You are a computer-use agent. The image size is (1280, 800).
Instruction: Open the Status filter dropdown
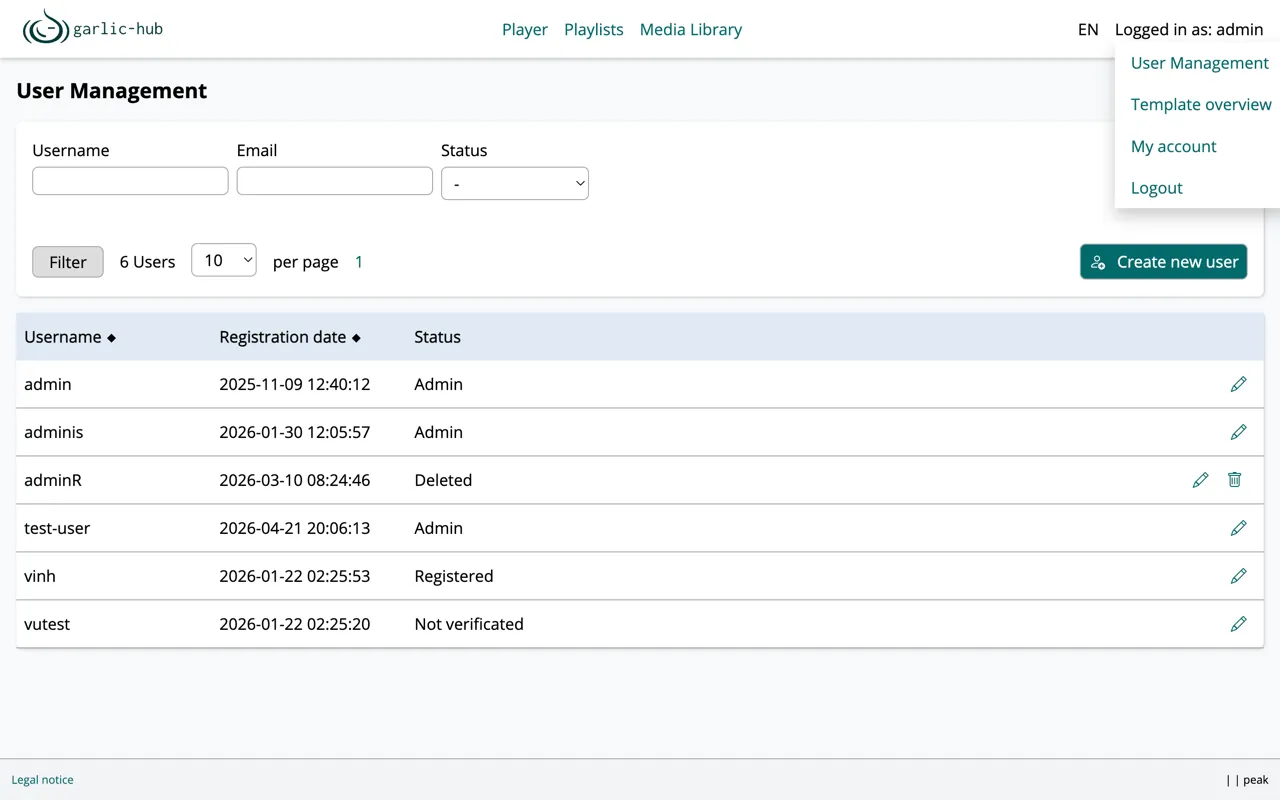tap(514, 183)
